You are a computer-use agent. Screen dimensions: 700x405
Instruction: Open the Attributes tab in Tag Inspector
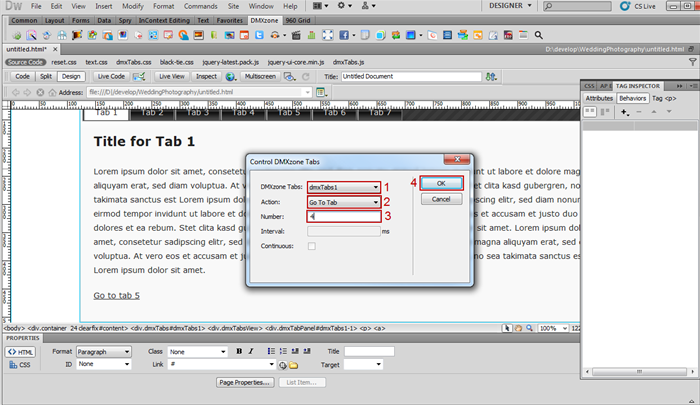[599, 98]
